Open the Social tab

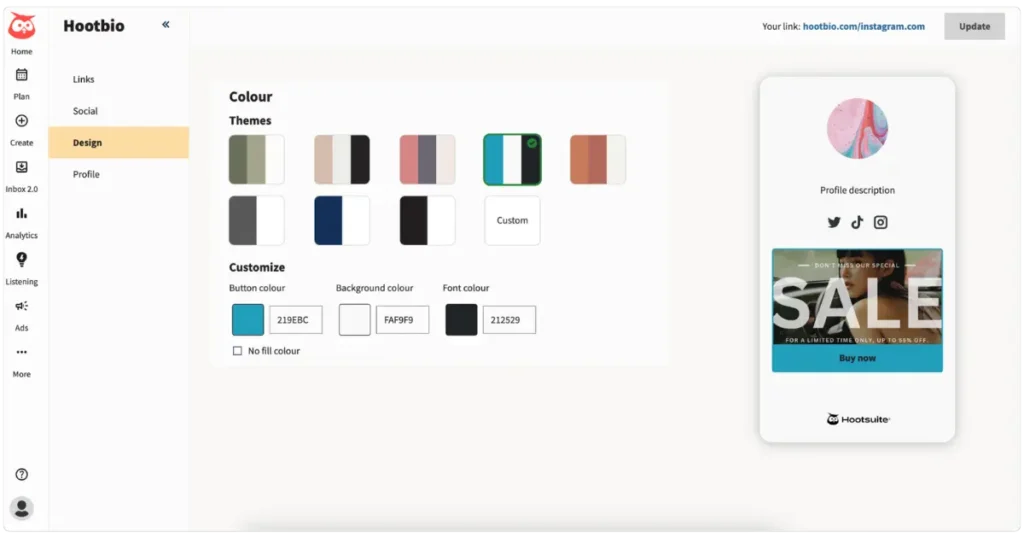(x=85, y=111)
